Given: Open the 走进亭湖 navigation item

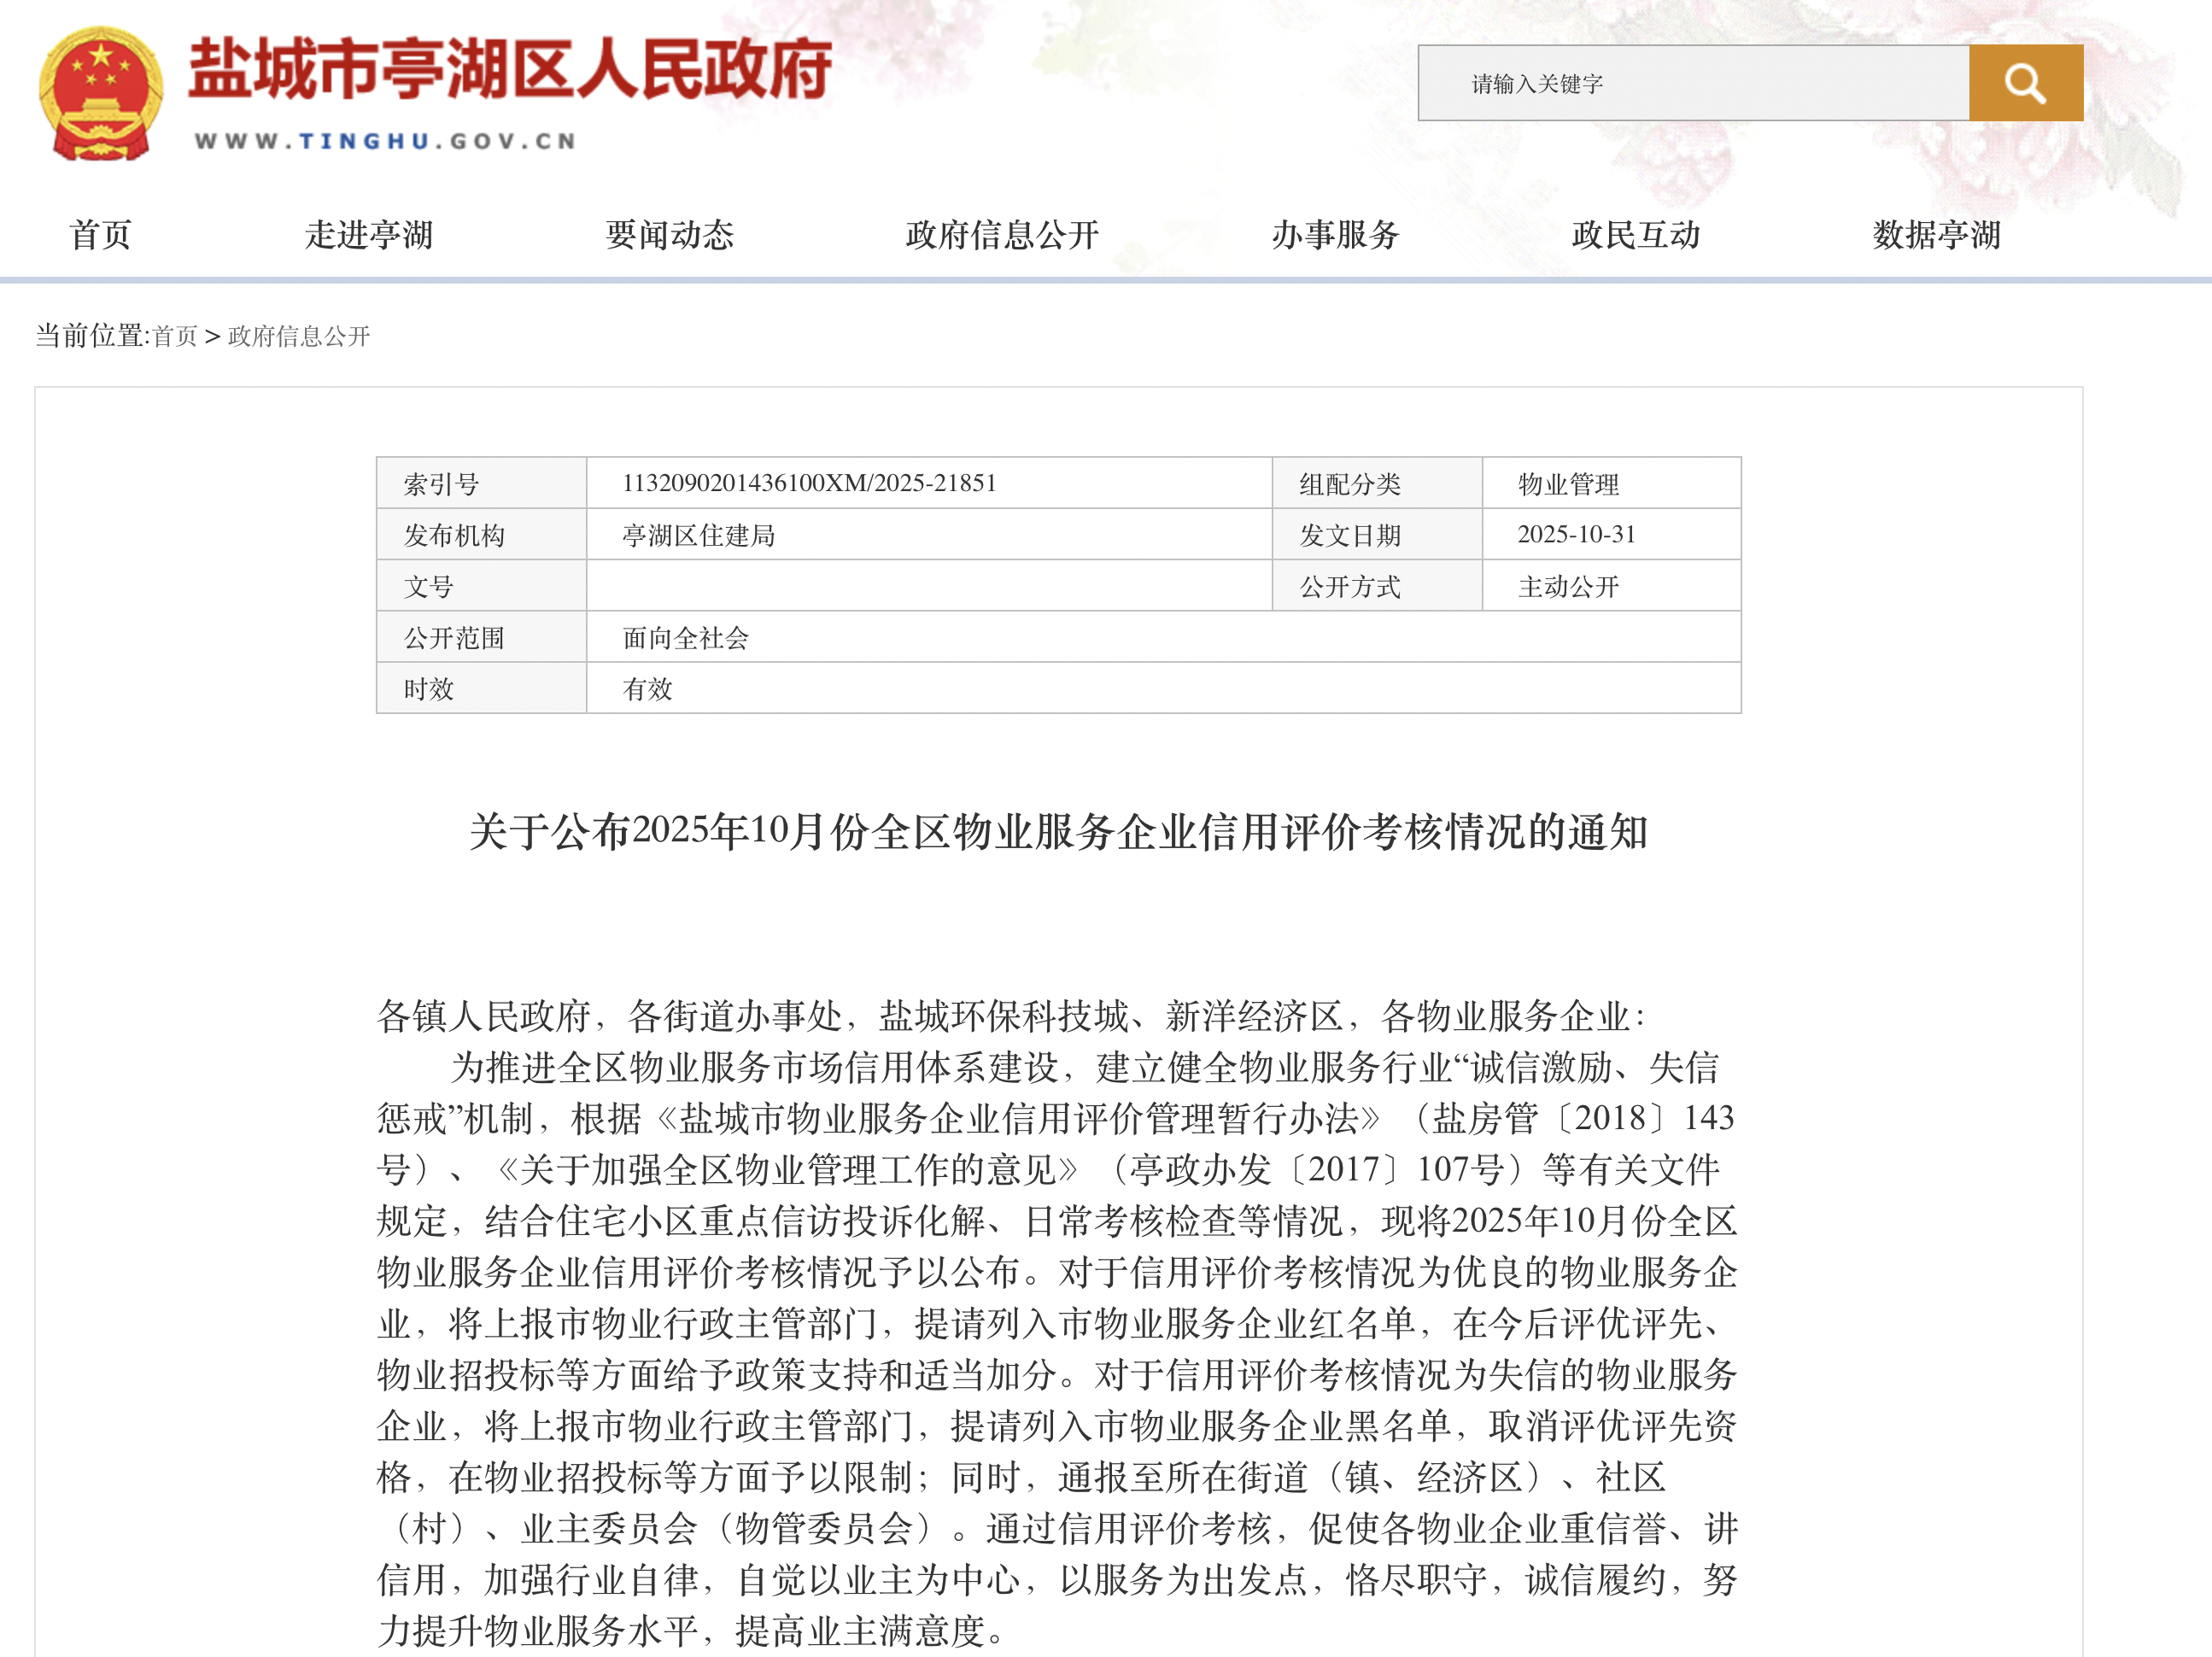Looking at the screenshot, I should tap(369, 235).
